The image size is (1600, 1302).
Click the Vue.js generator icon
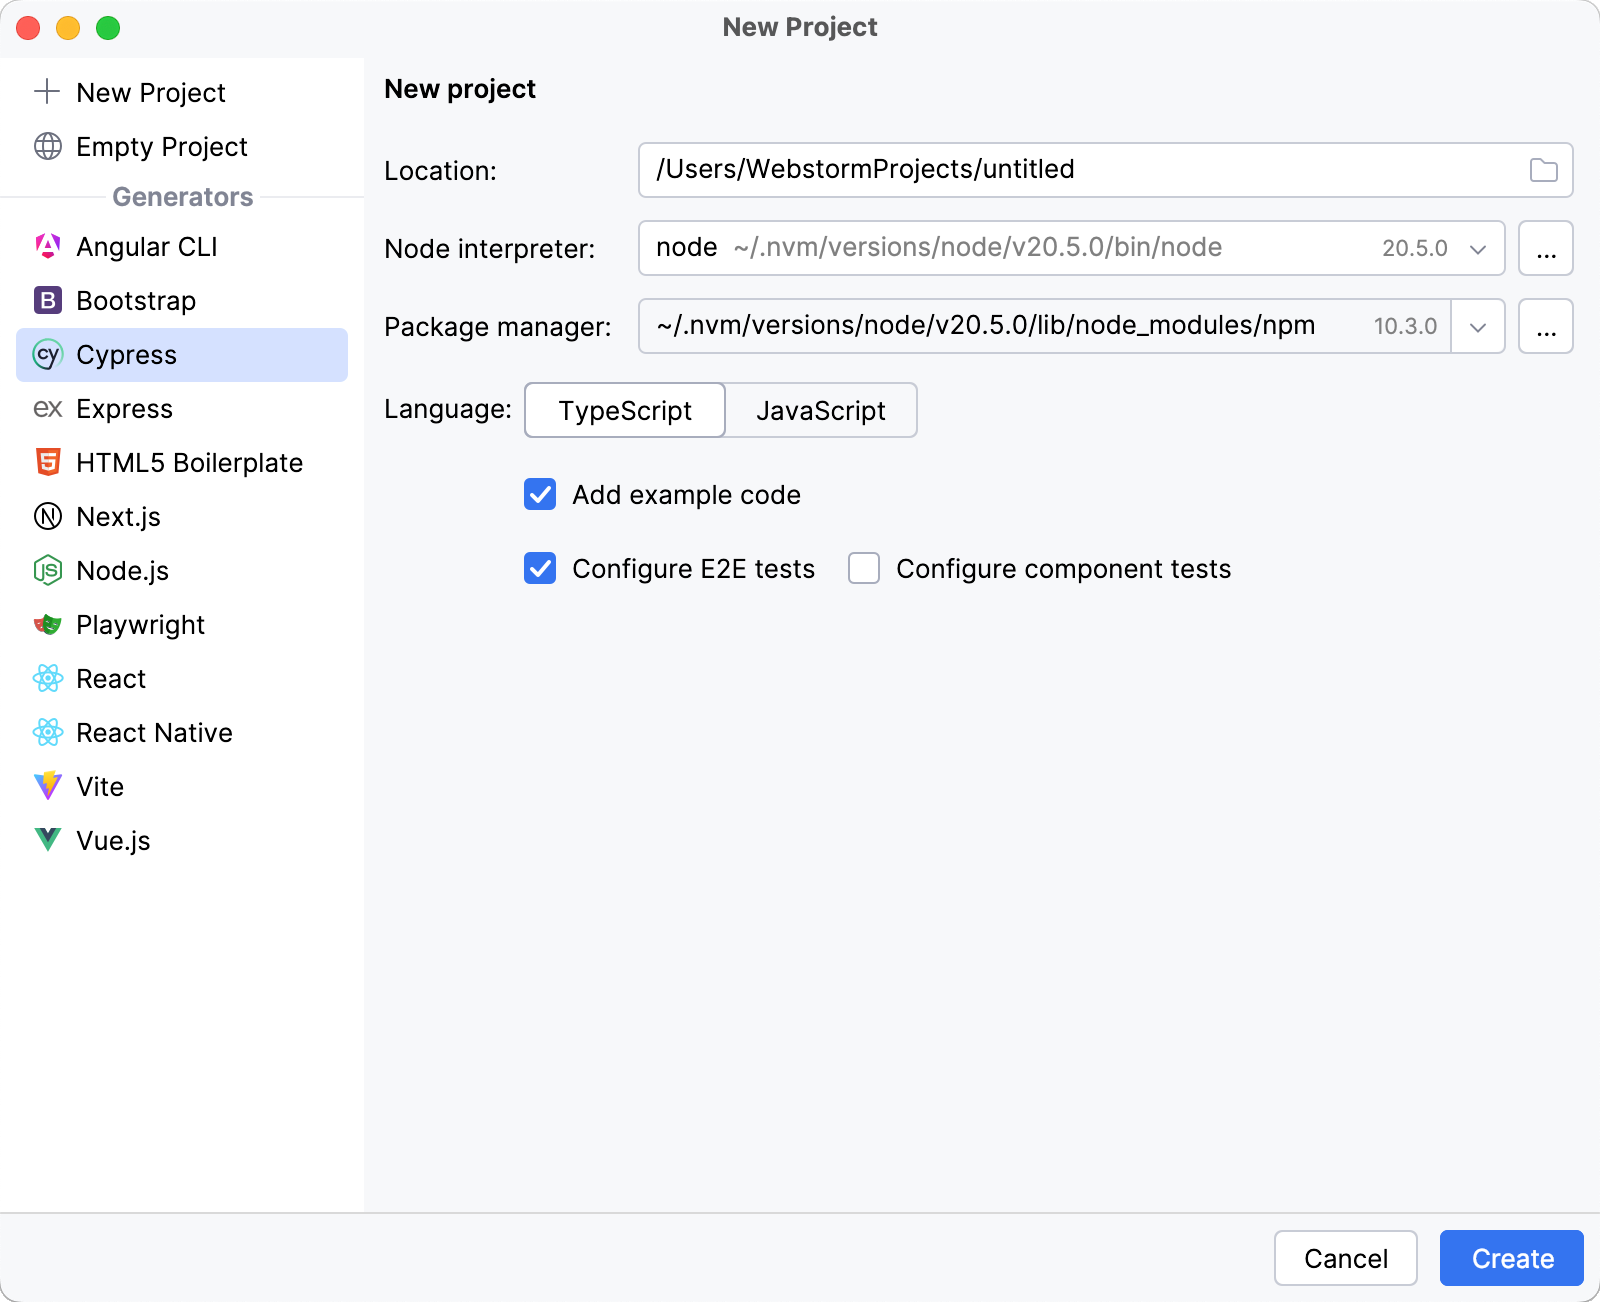click(47, 840)
